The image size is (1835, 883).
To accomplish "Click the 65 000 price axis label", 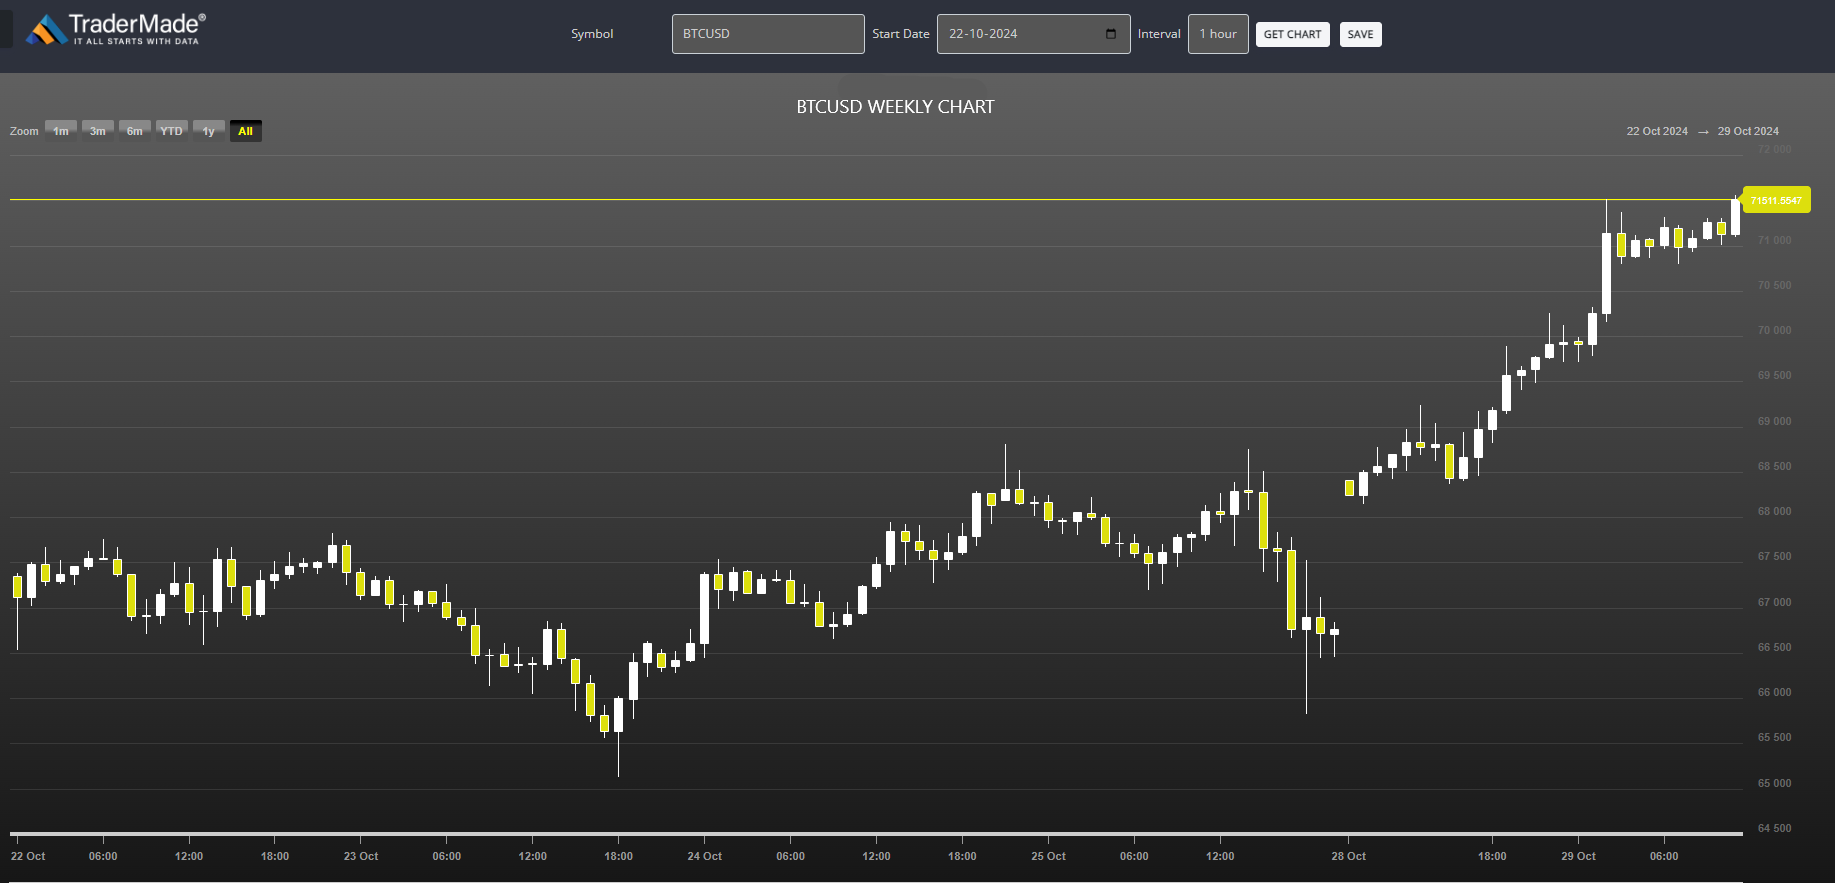I will pyautogui.click(x=1775, y=783).
